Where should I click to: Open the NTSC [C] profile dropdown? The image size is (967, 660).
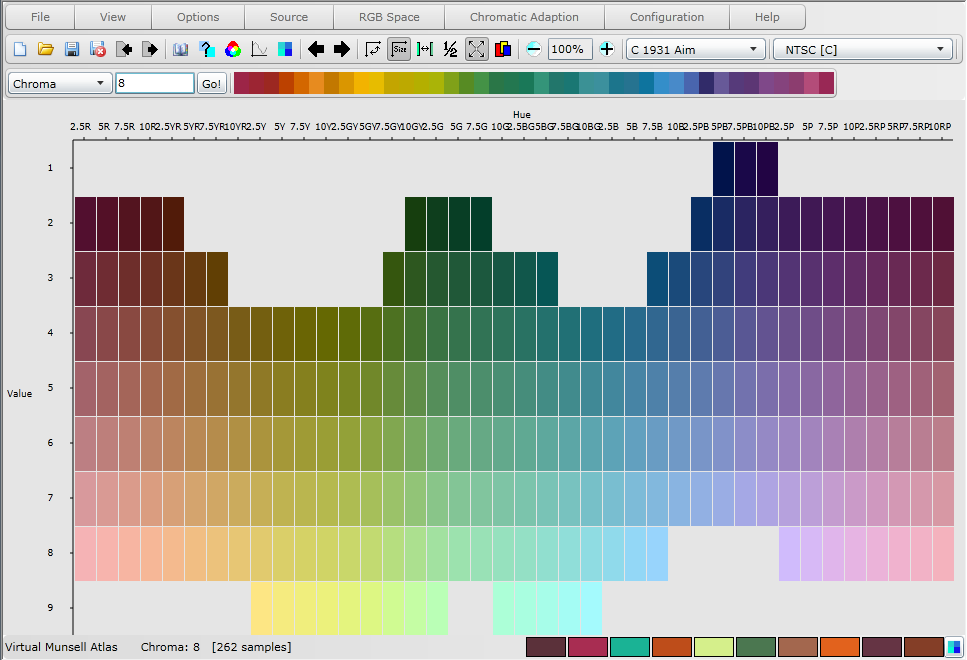(861, 48)
